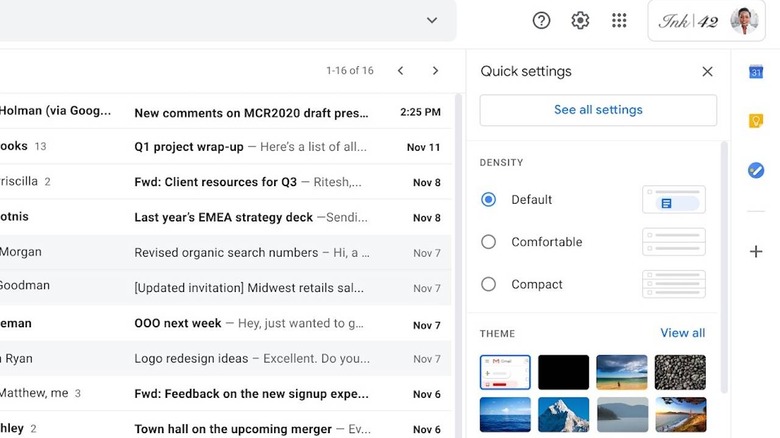This screenshot has width=780, height=438.
Task: Go to older emails page arrow
Action: (435, 71)
